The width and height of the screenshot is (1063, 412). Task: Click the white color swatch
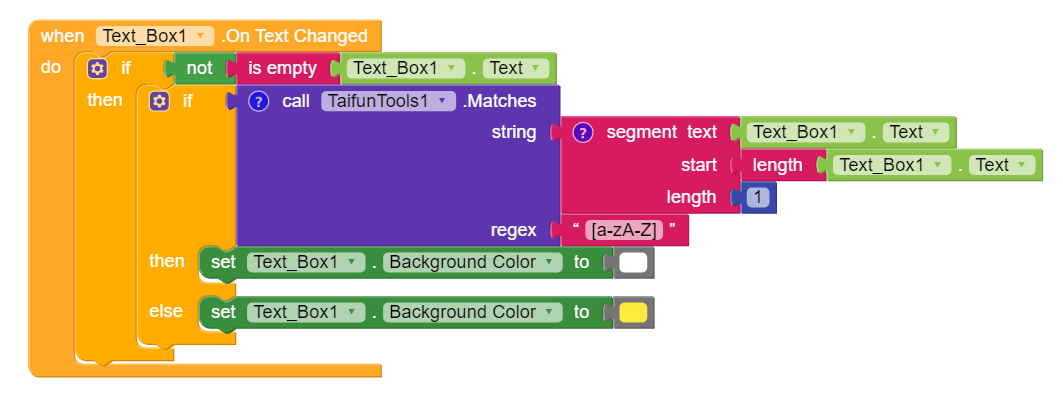click(x=634, y=264)
